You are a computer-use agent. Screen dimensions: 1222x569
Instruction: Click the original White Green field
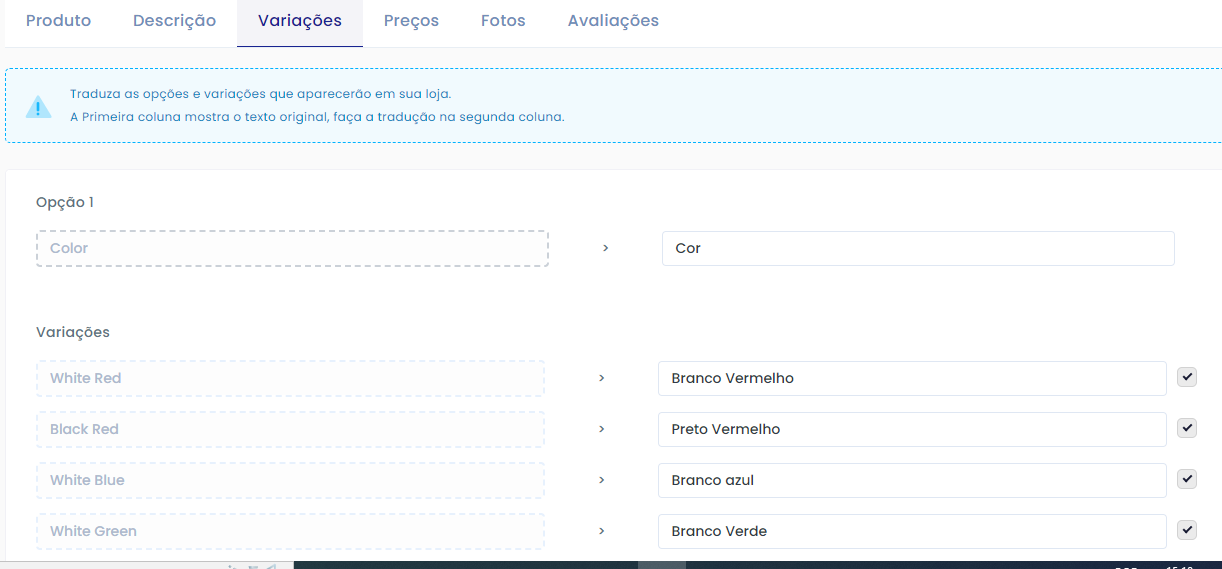pyautogui.click(x=290, y=531)
